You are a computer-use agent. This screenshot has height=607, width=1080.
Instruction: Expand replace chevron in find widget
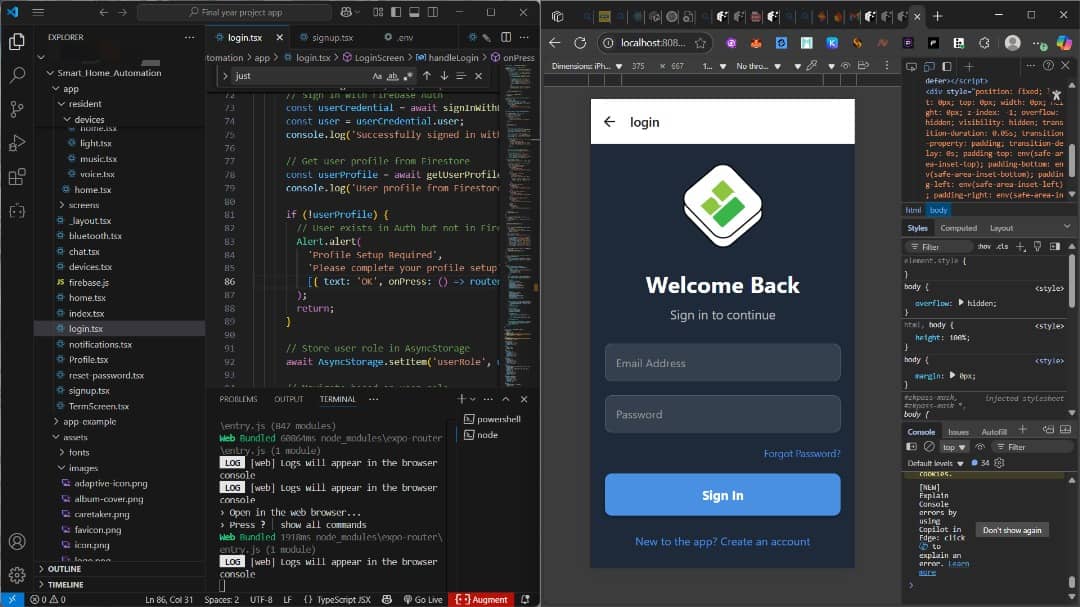(225, 76)
